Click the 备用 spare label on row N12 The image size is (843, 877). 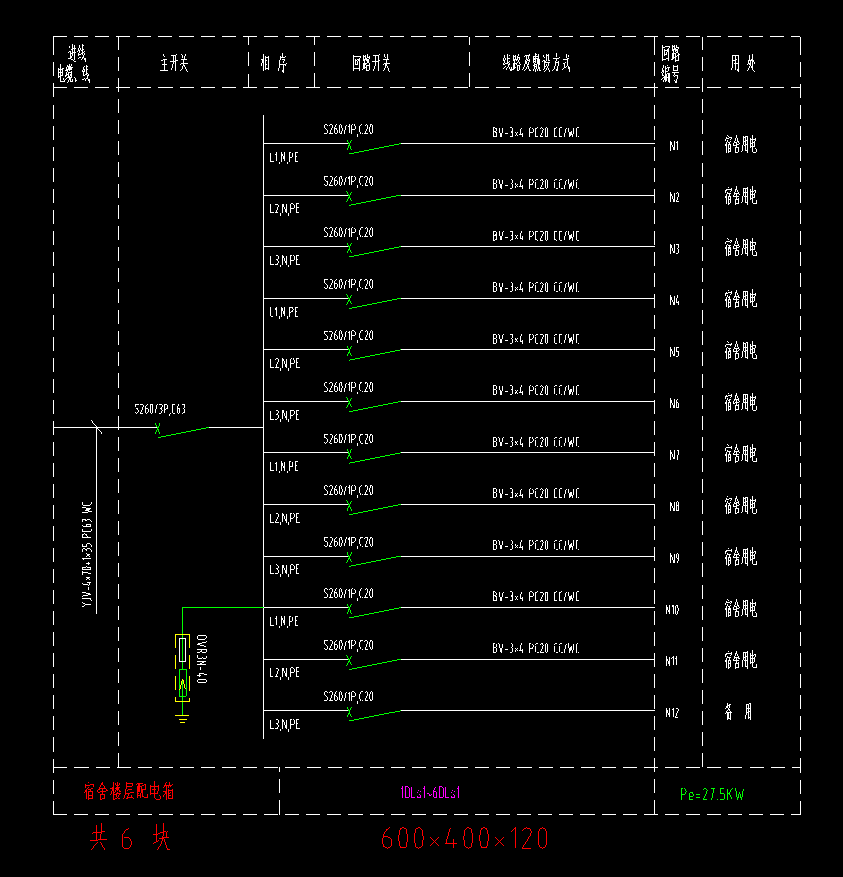[x=738, y=711]
